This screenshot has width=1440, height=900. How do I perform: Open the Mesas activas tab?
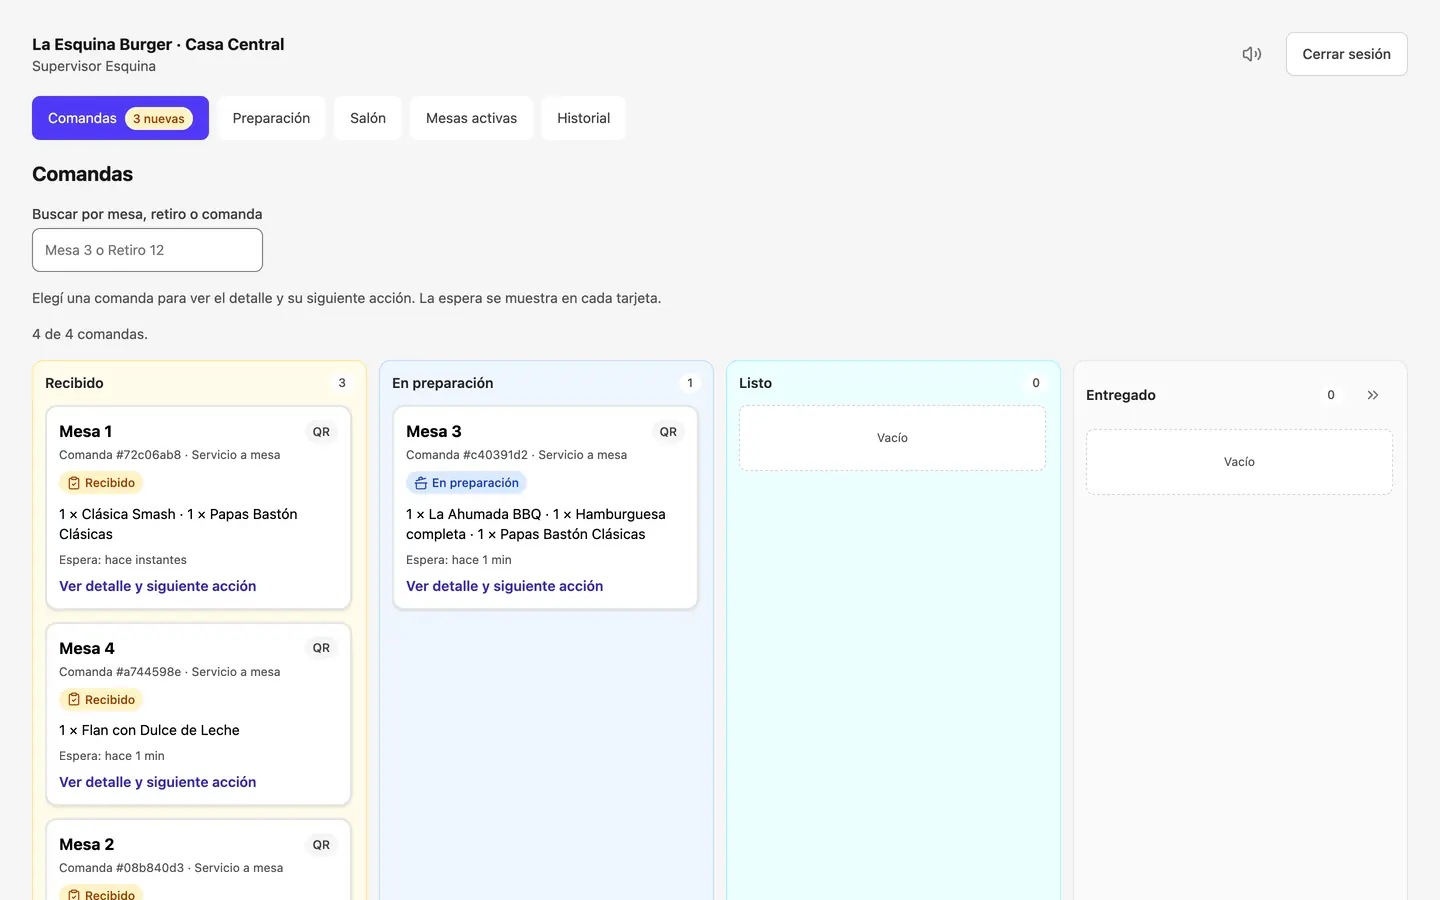471,118
